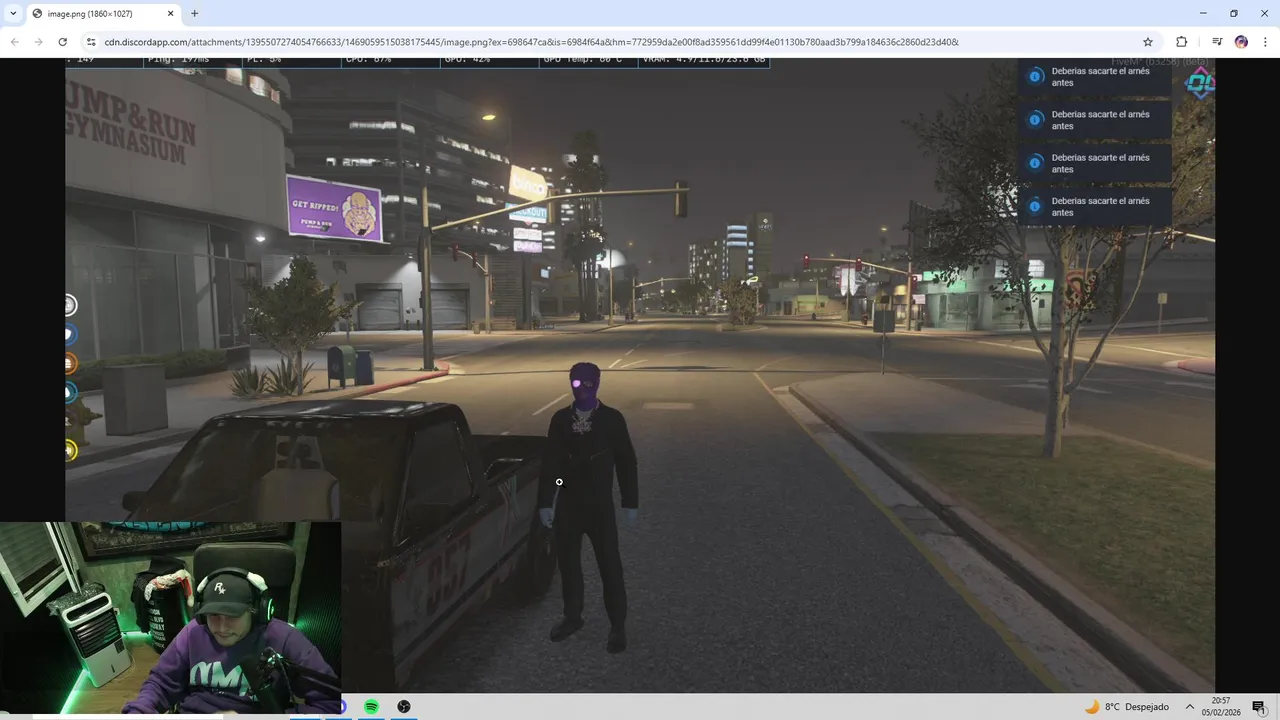Click the orange hunger burger indicator
The width and height of the screenshot is (1280, 720).
click(70, 363)
